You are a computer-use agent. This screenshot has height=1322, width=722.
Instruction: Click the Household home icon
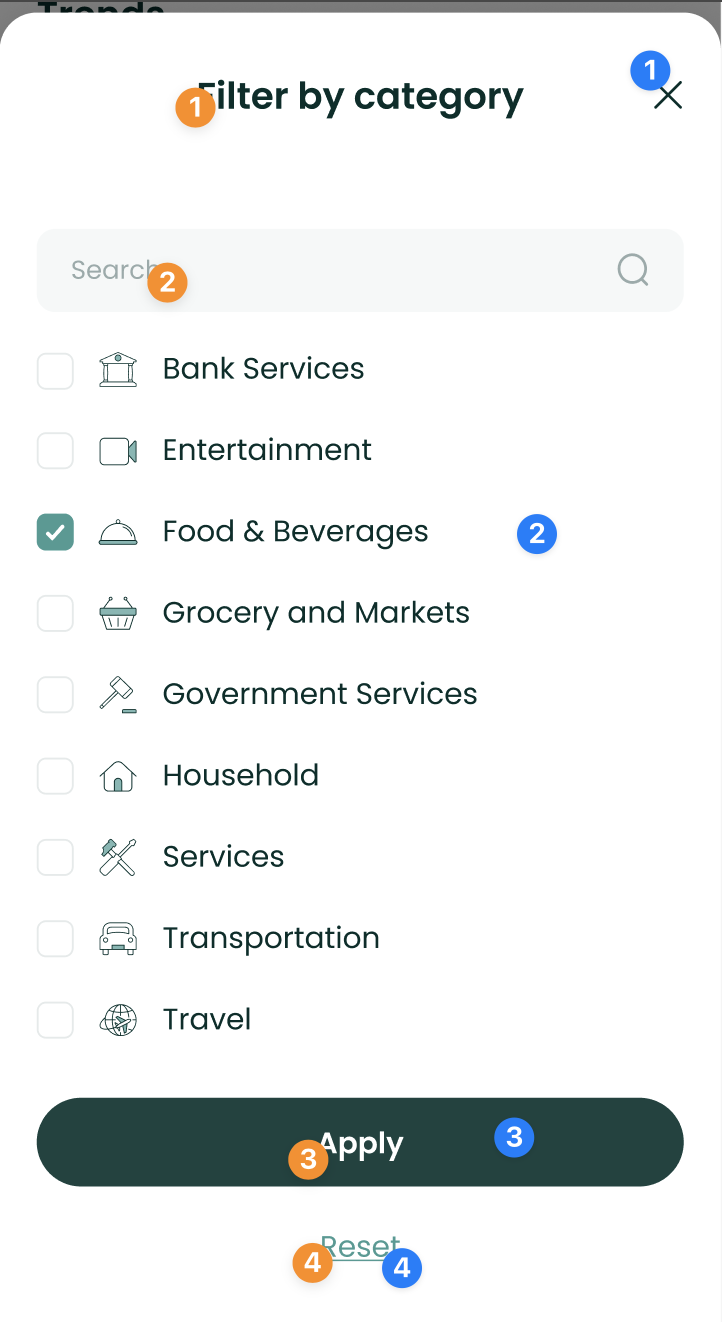click(118, 776)
